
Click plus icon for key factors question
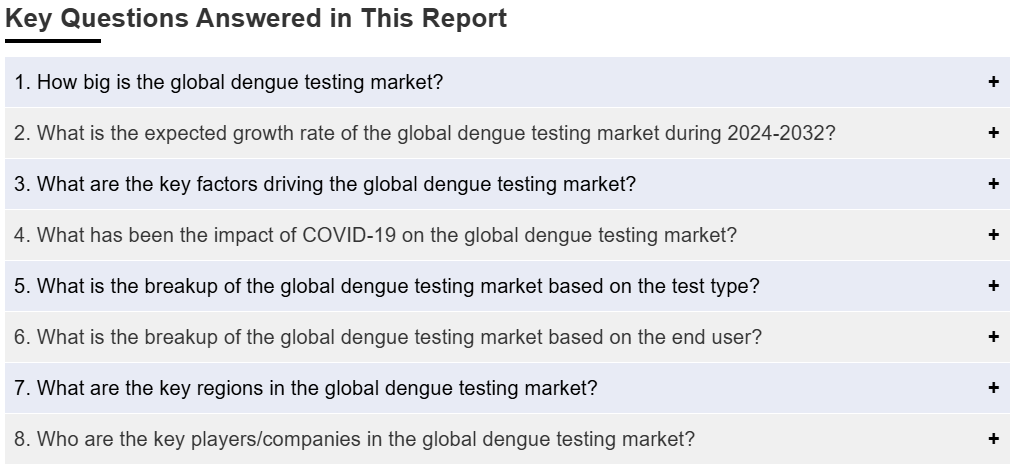tap(993, 184)
